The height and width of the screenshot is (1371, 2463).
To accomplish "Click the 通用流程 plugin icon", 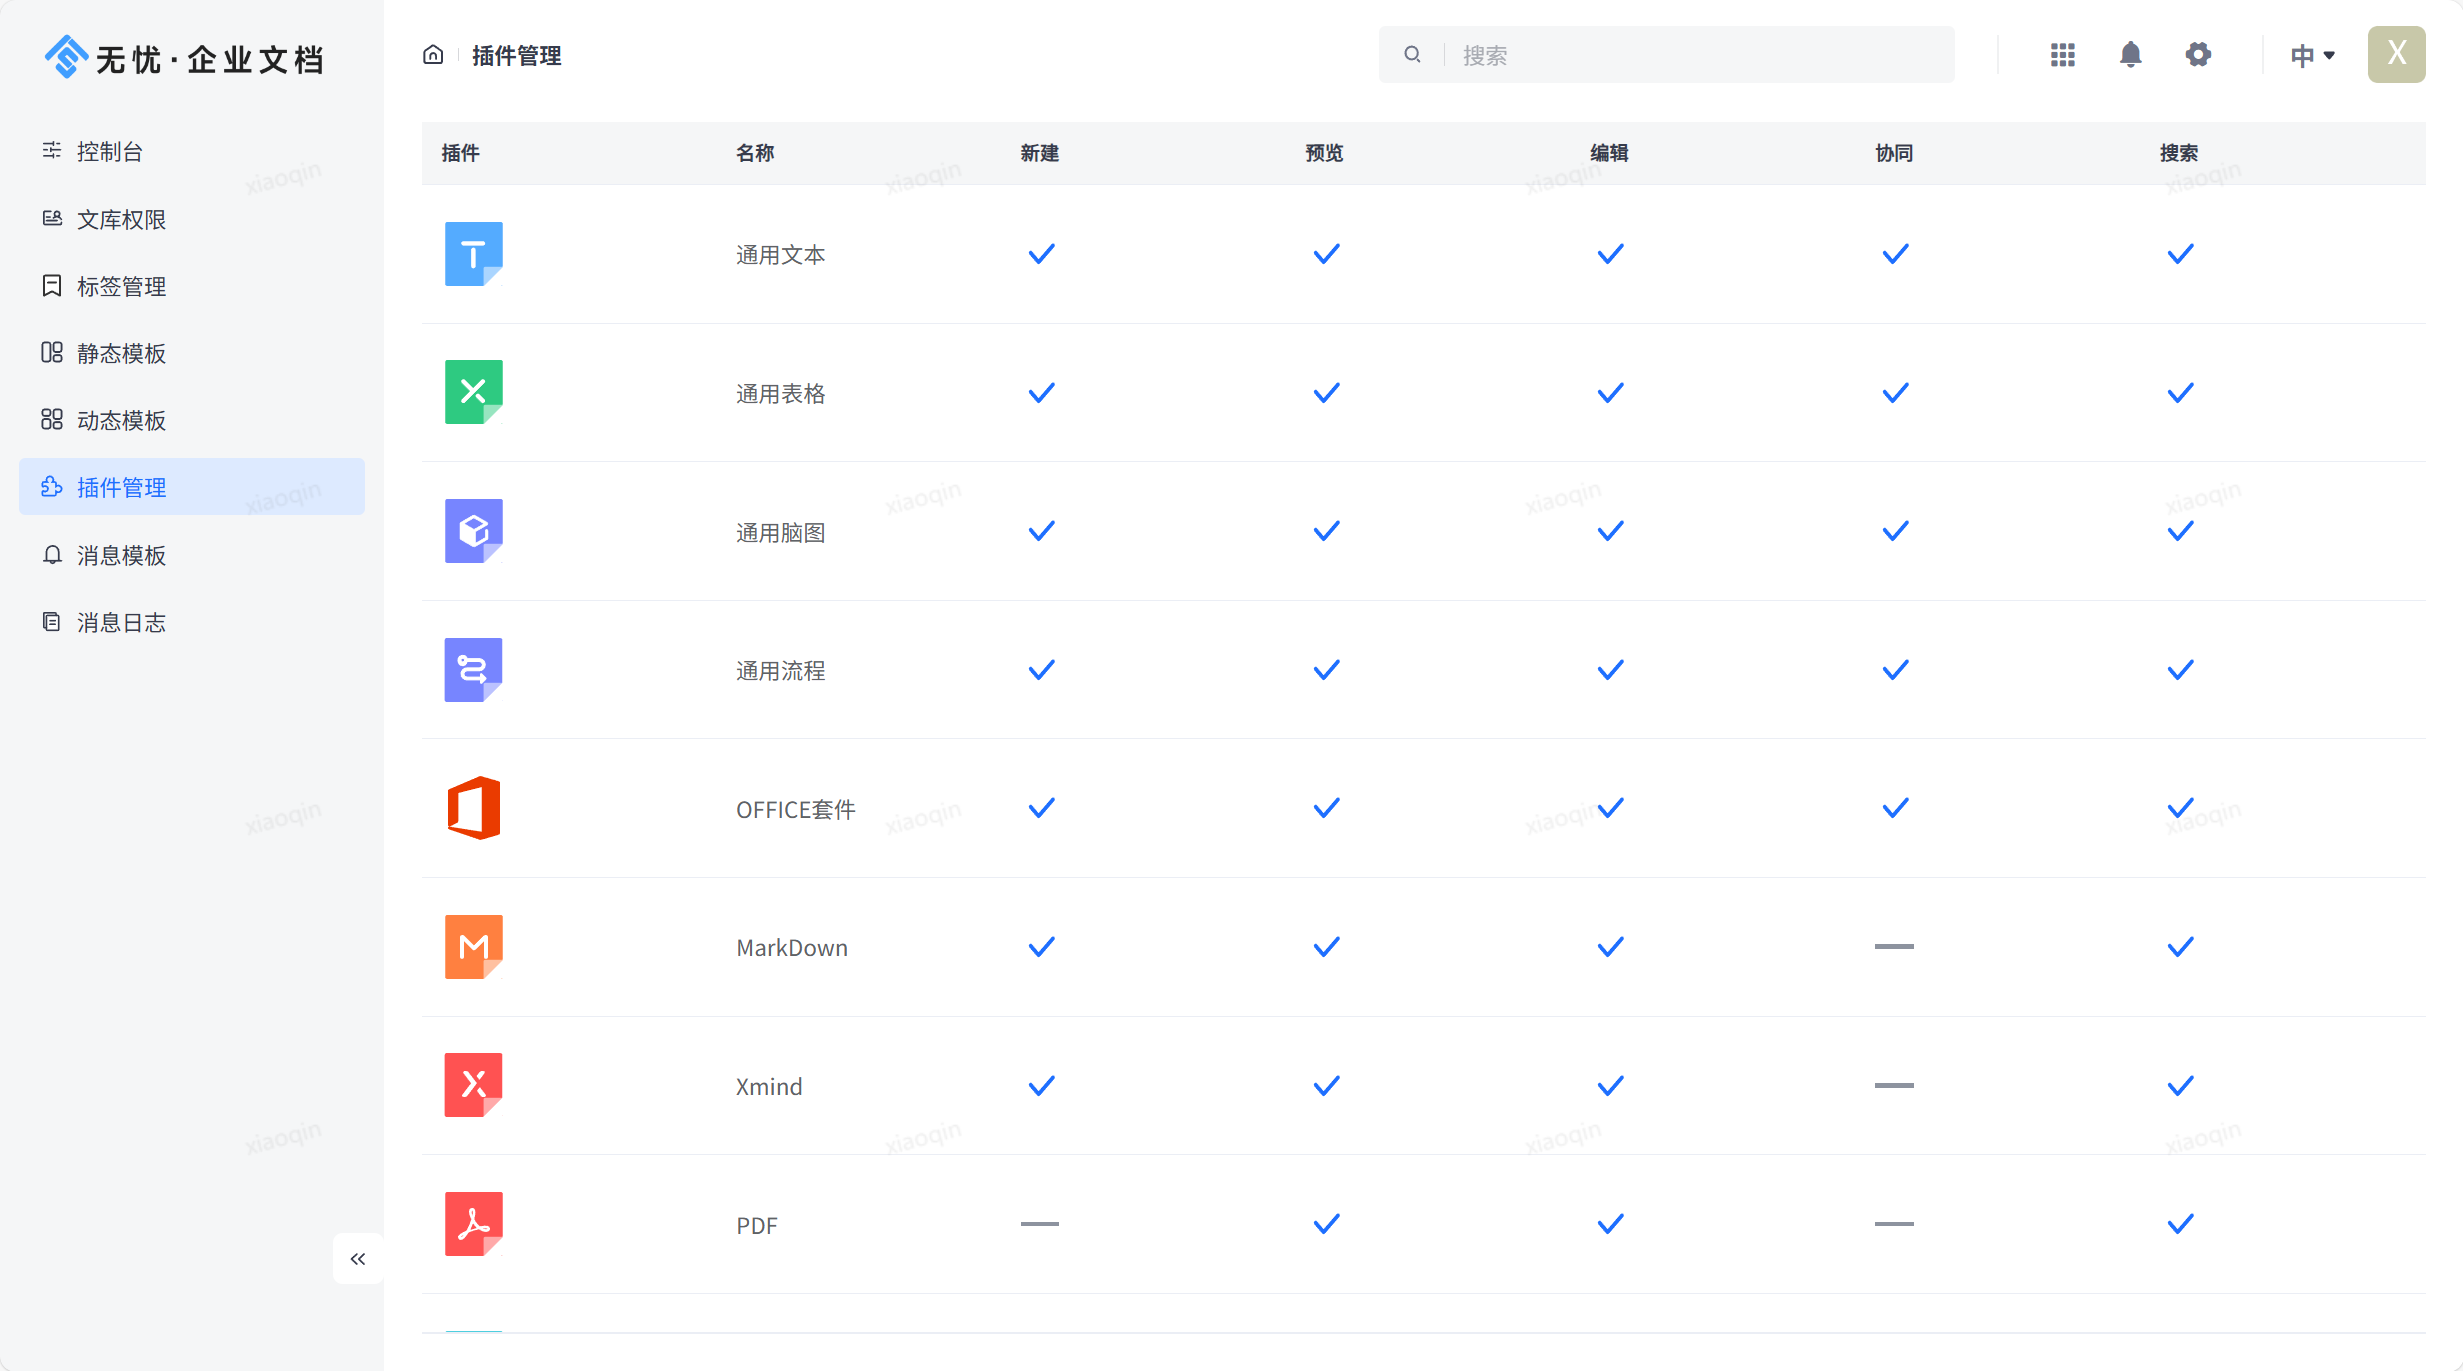I will (x=473, y=670).
